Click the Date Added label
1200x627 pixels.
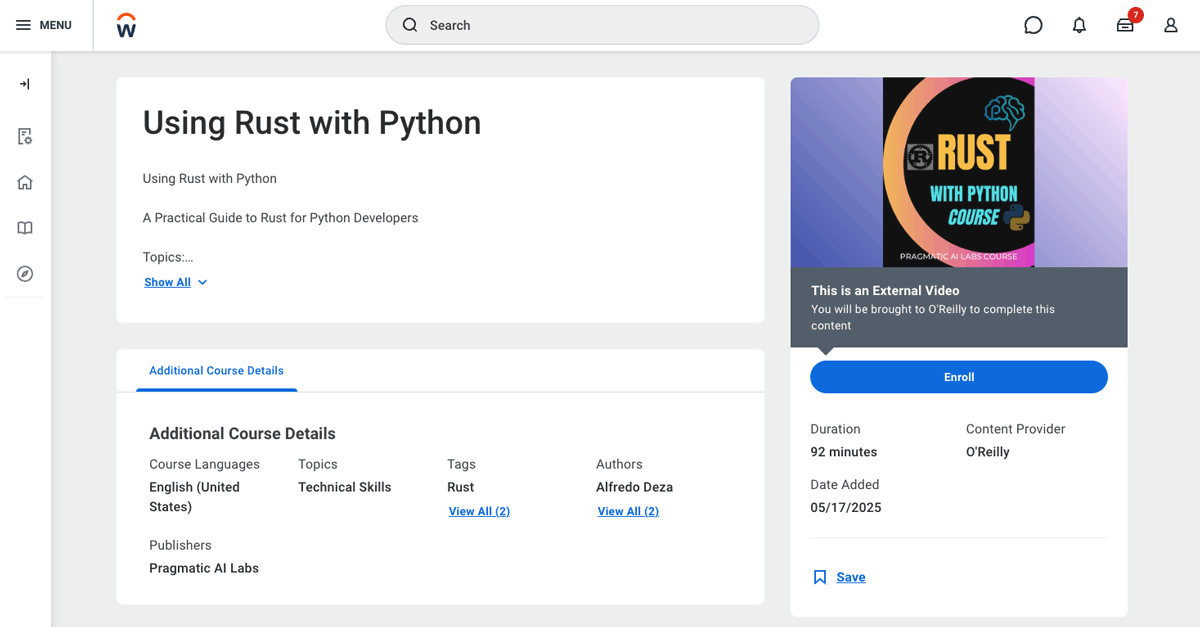(x=845, y=484)
